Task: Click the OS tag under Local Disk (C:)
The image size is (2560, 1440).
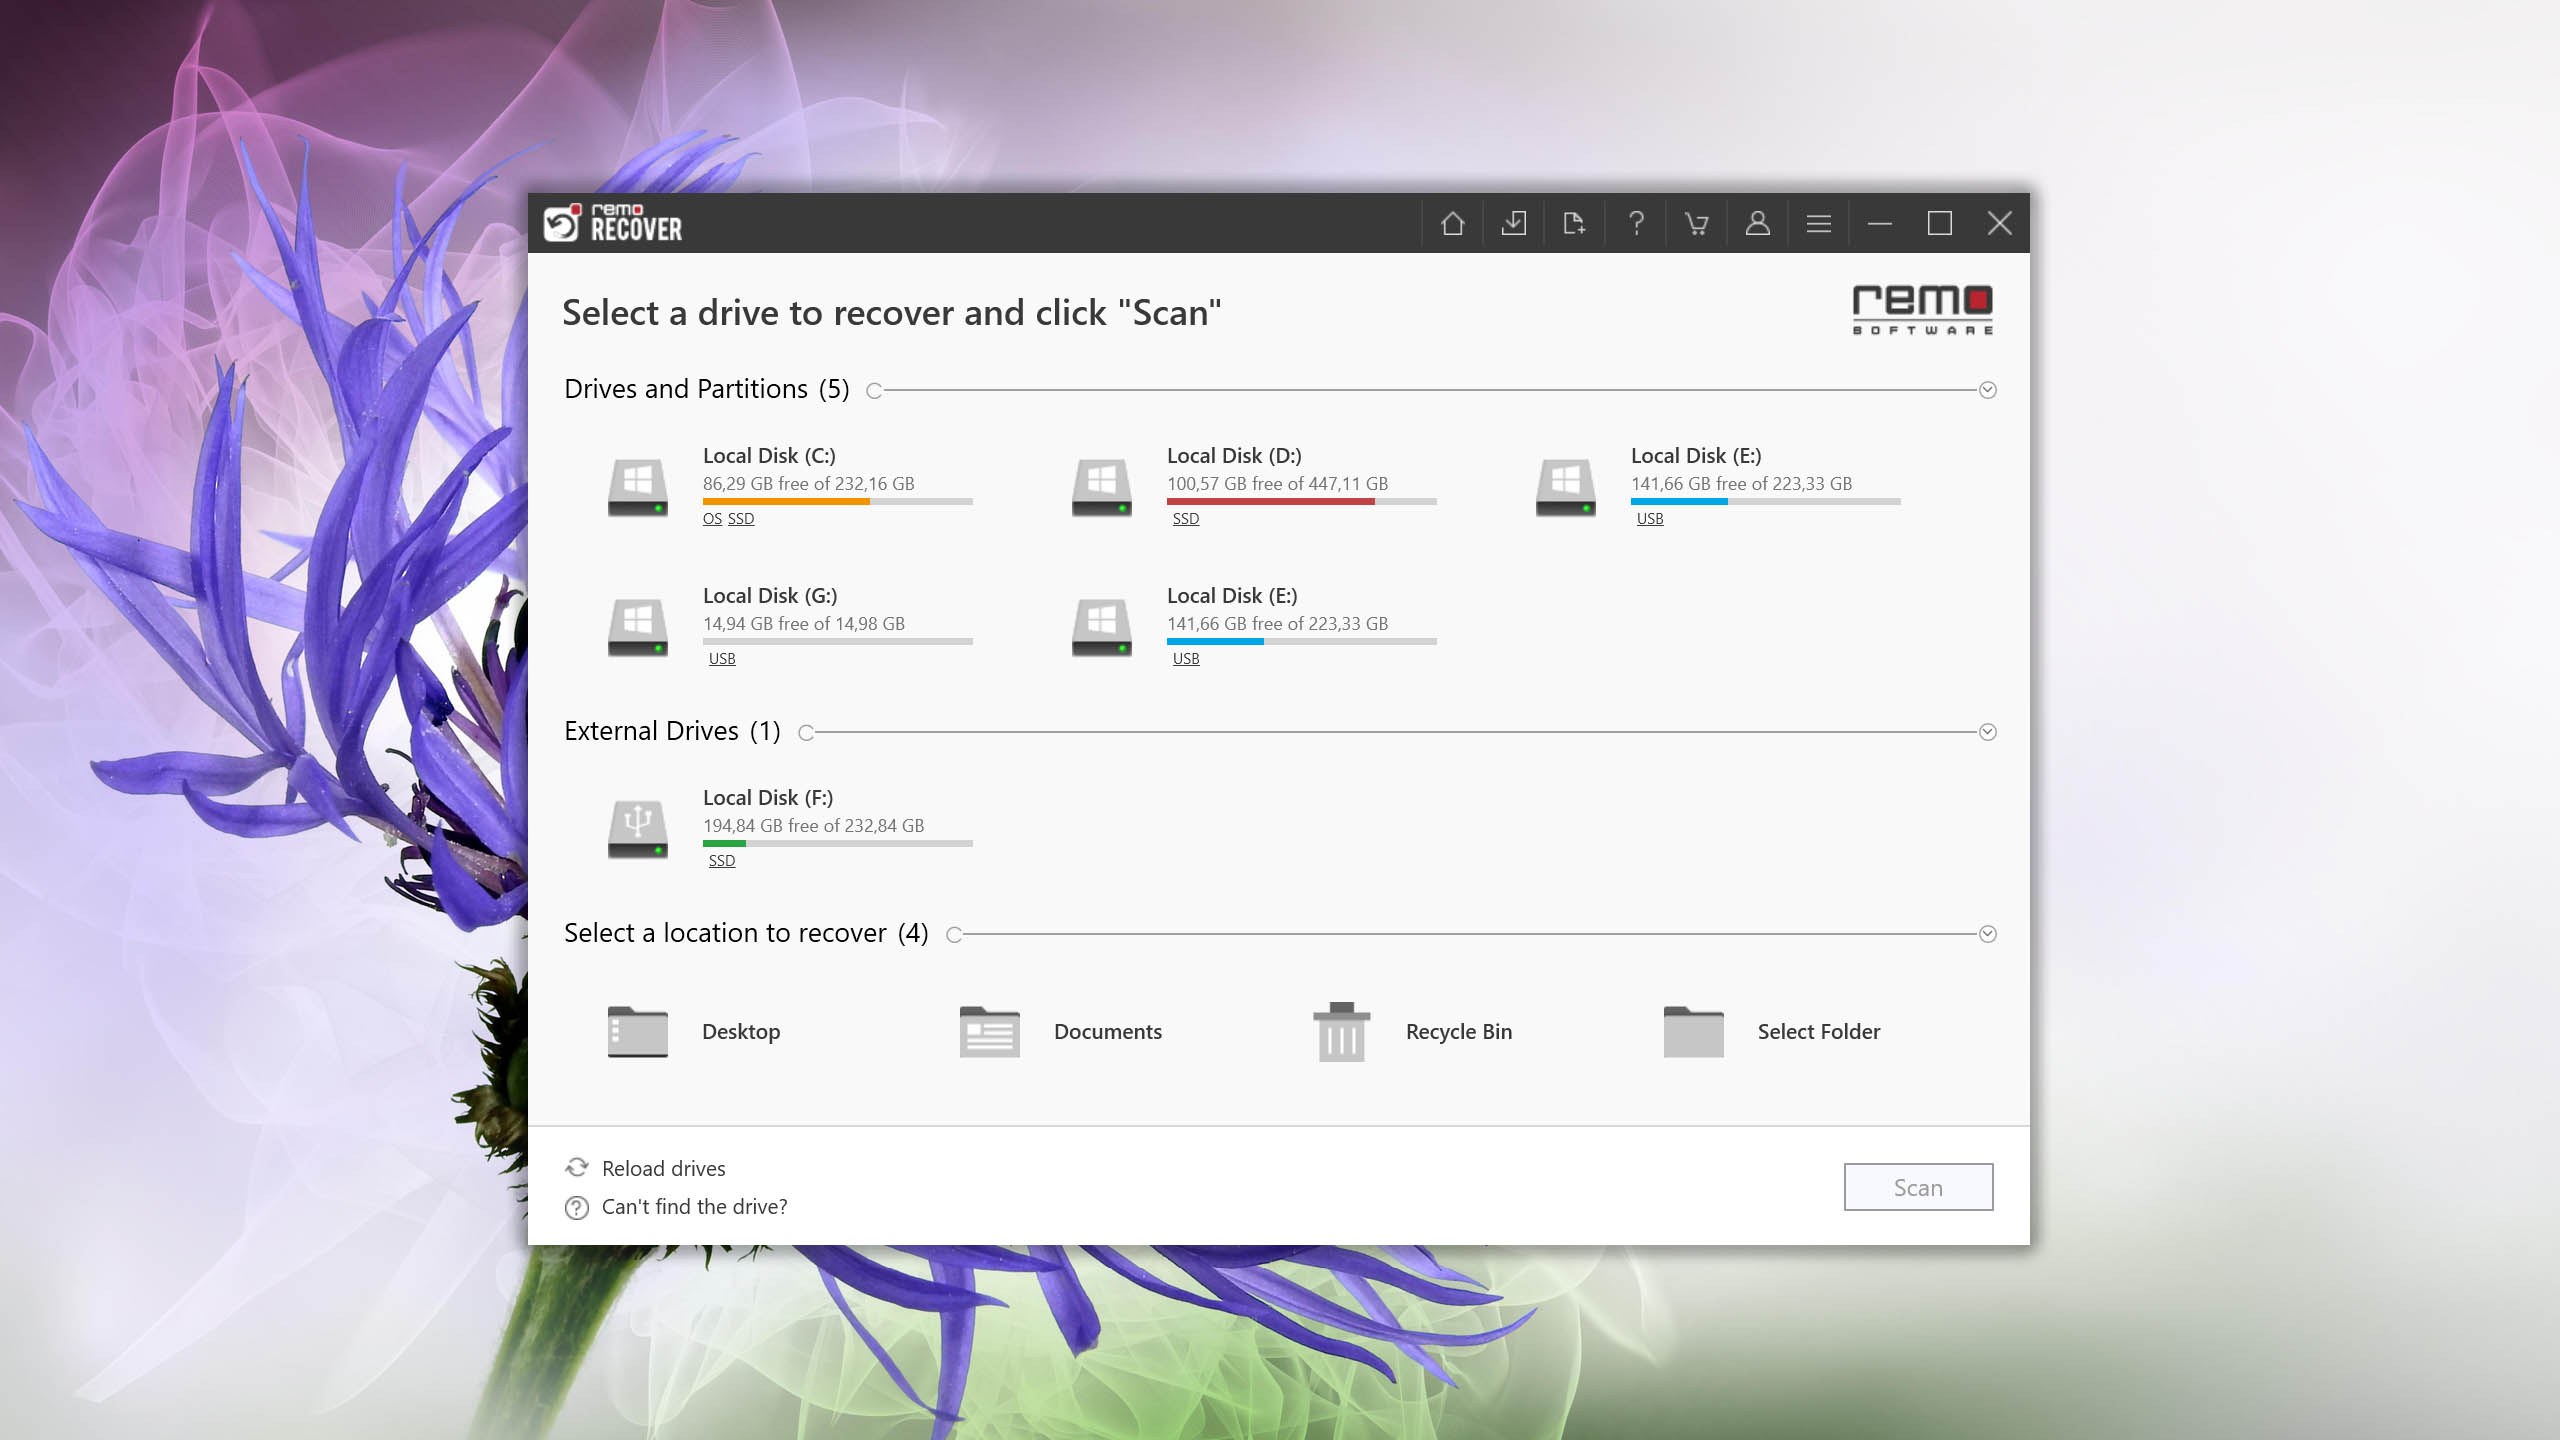Action: [x=712, y=518]
